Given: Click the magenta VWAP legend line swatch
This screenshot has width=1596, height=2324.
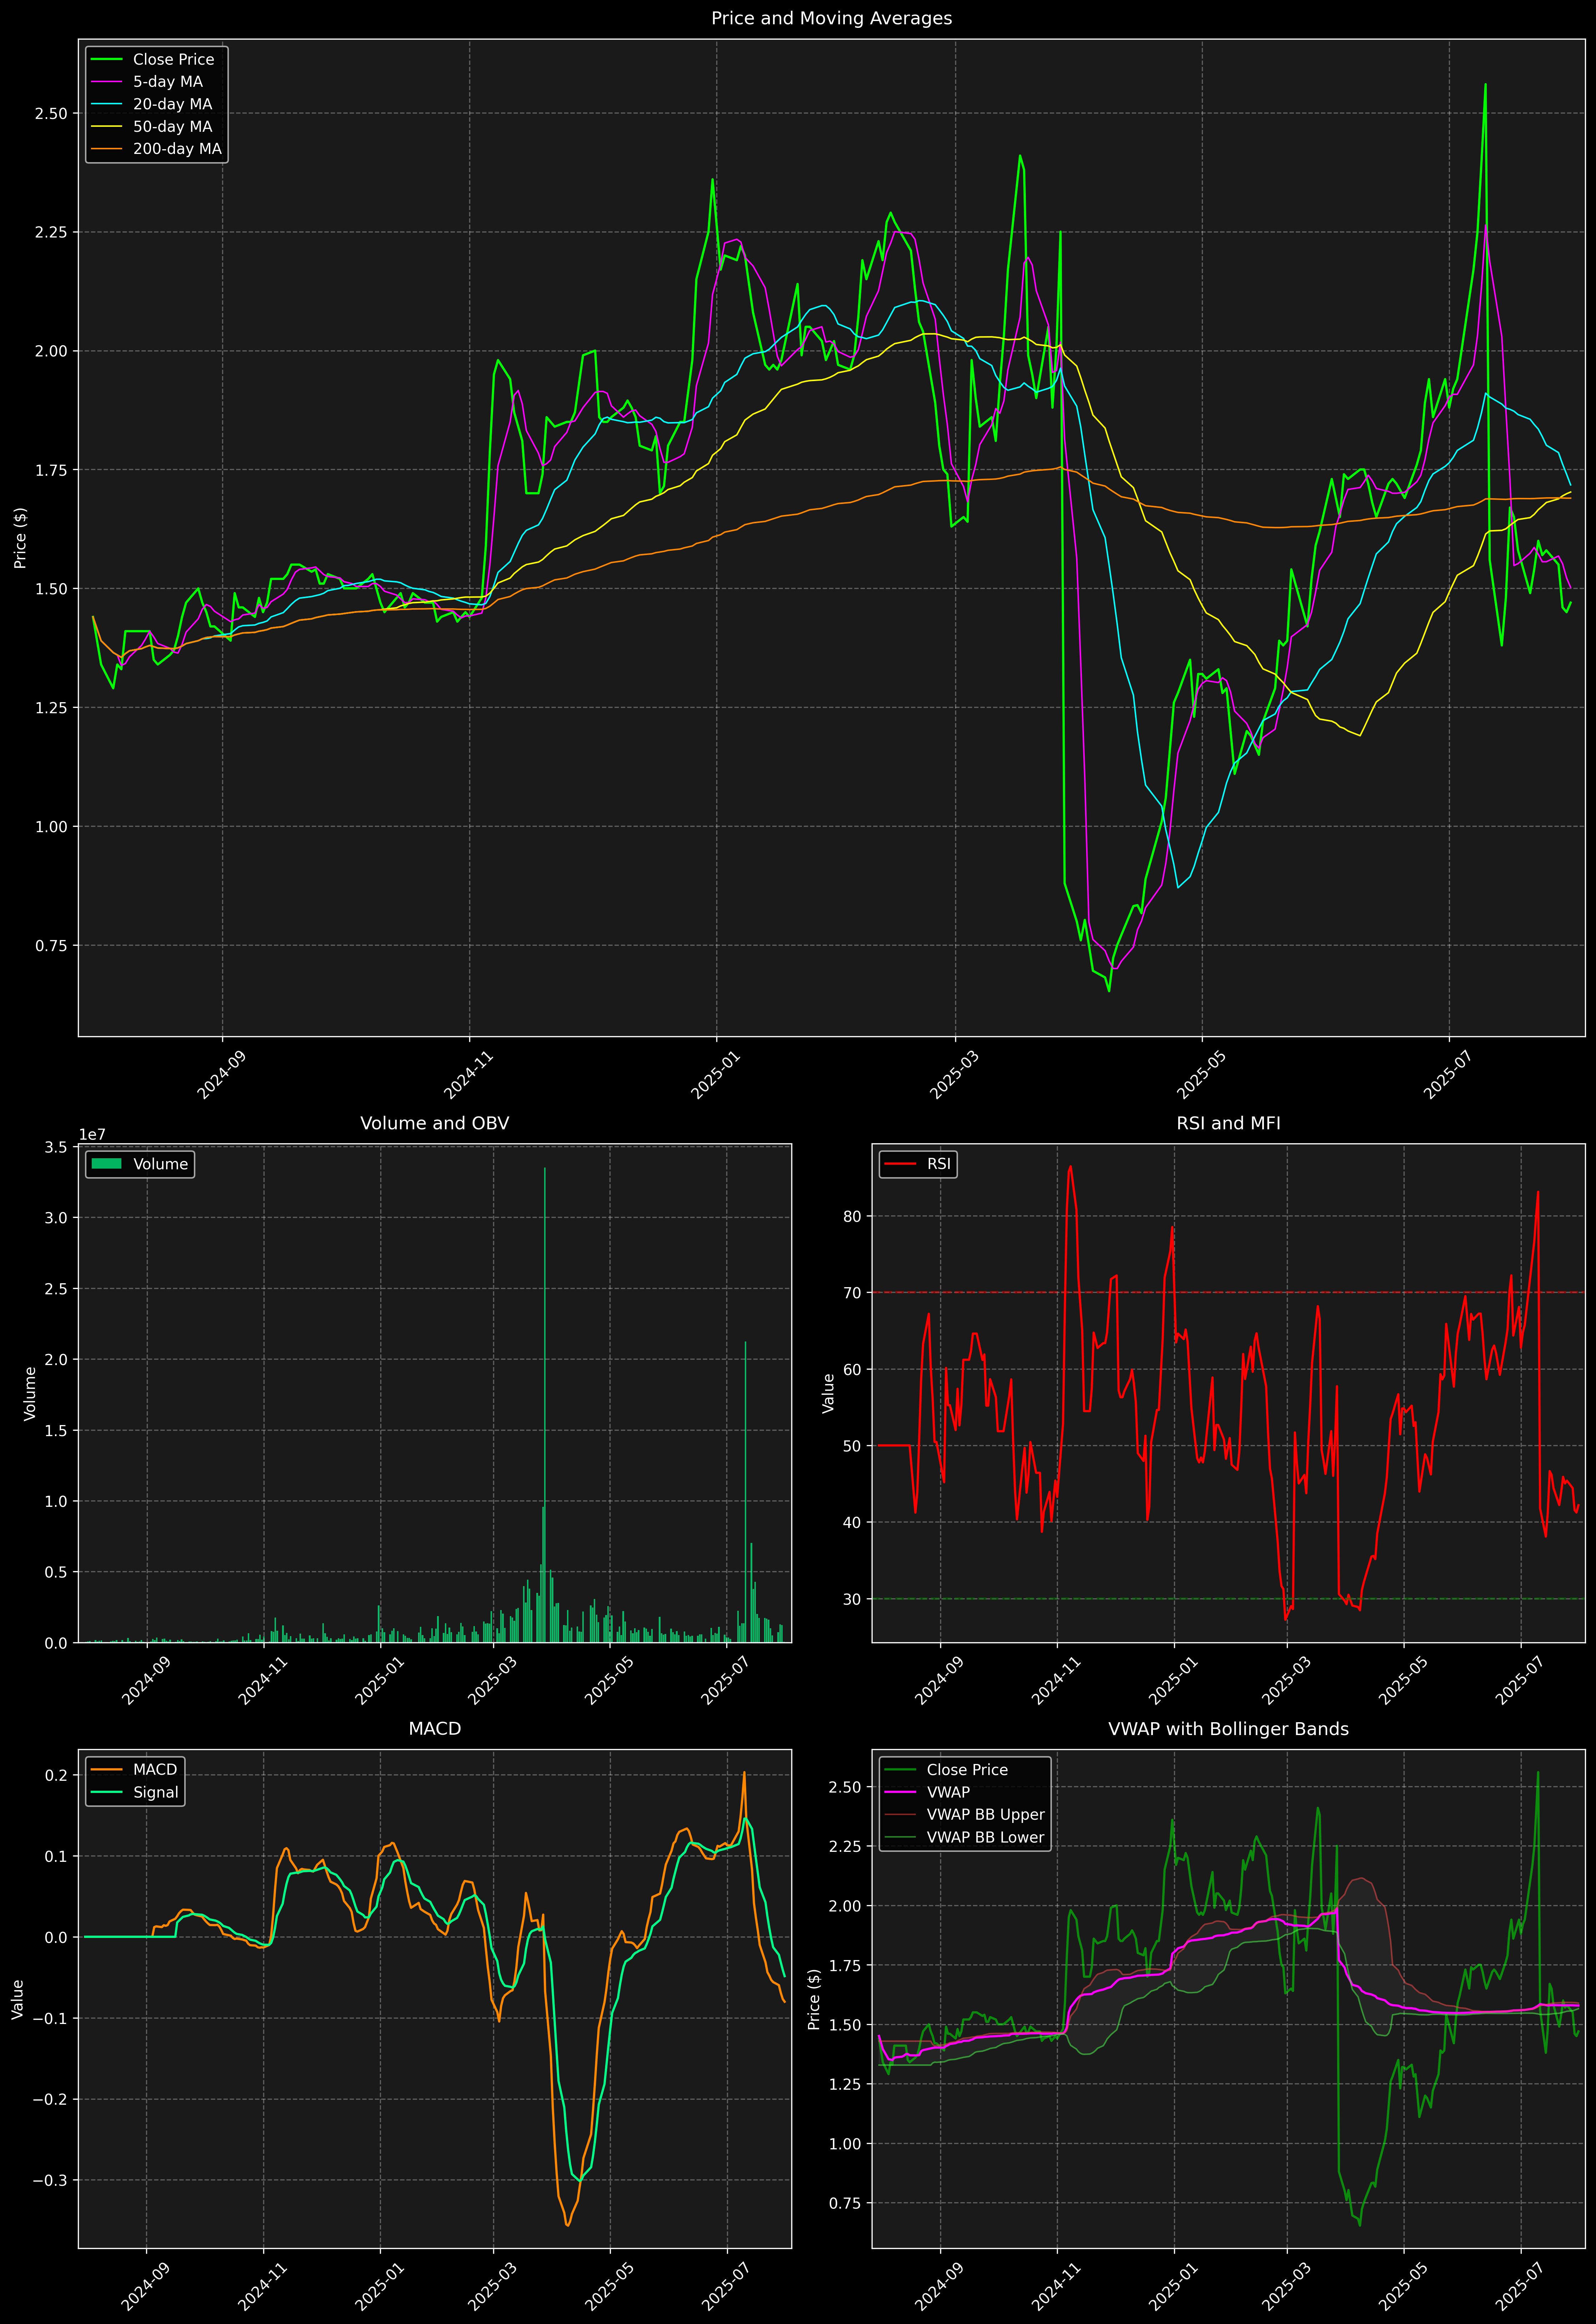Looking at the screenshot, I should (900, 1792).
